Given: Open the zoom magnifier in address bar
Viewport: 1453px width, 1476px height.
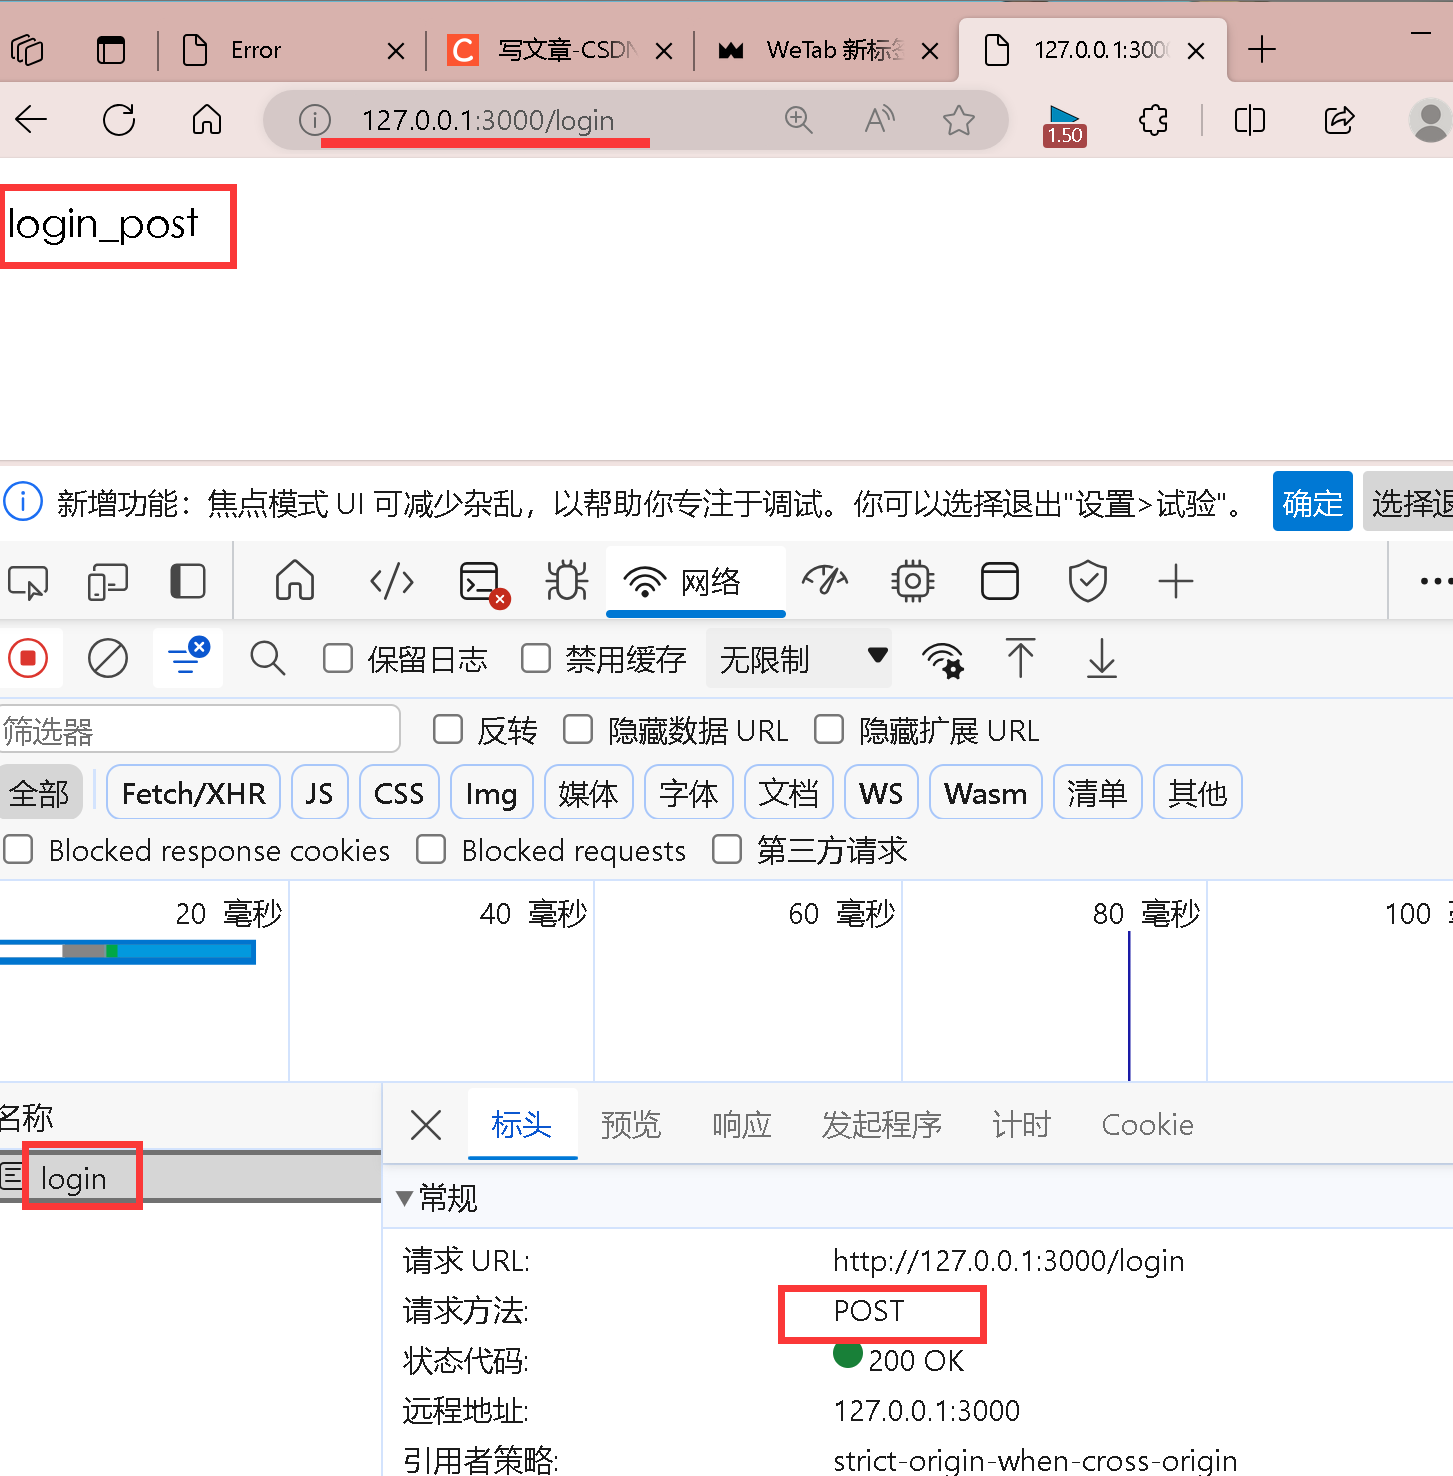Looking at the screenshot, I should point(798,120).
